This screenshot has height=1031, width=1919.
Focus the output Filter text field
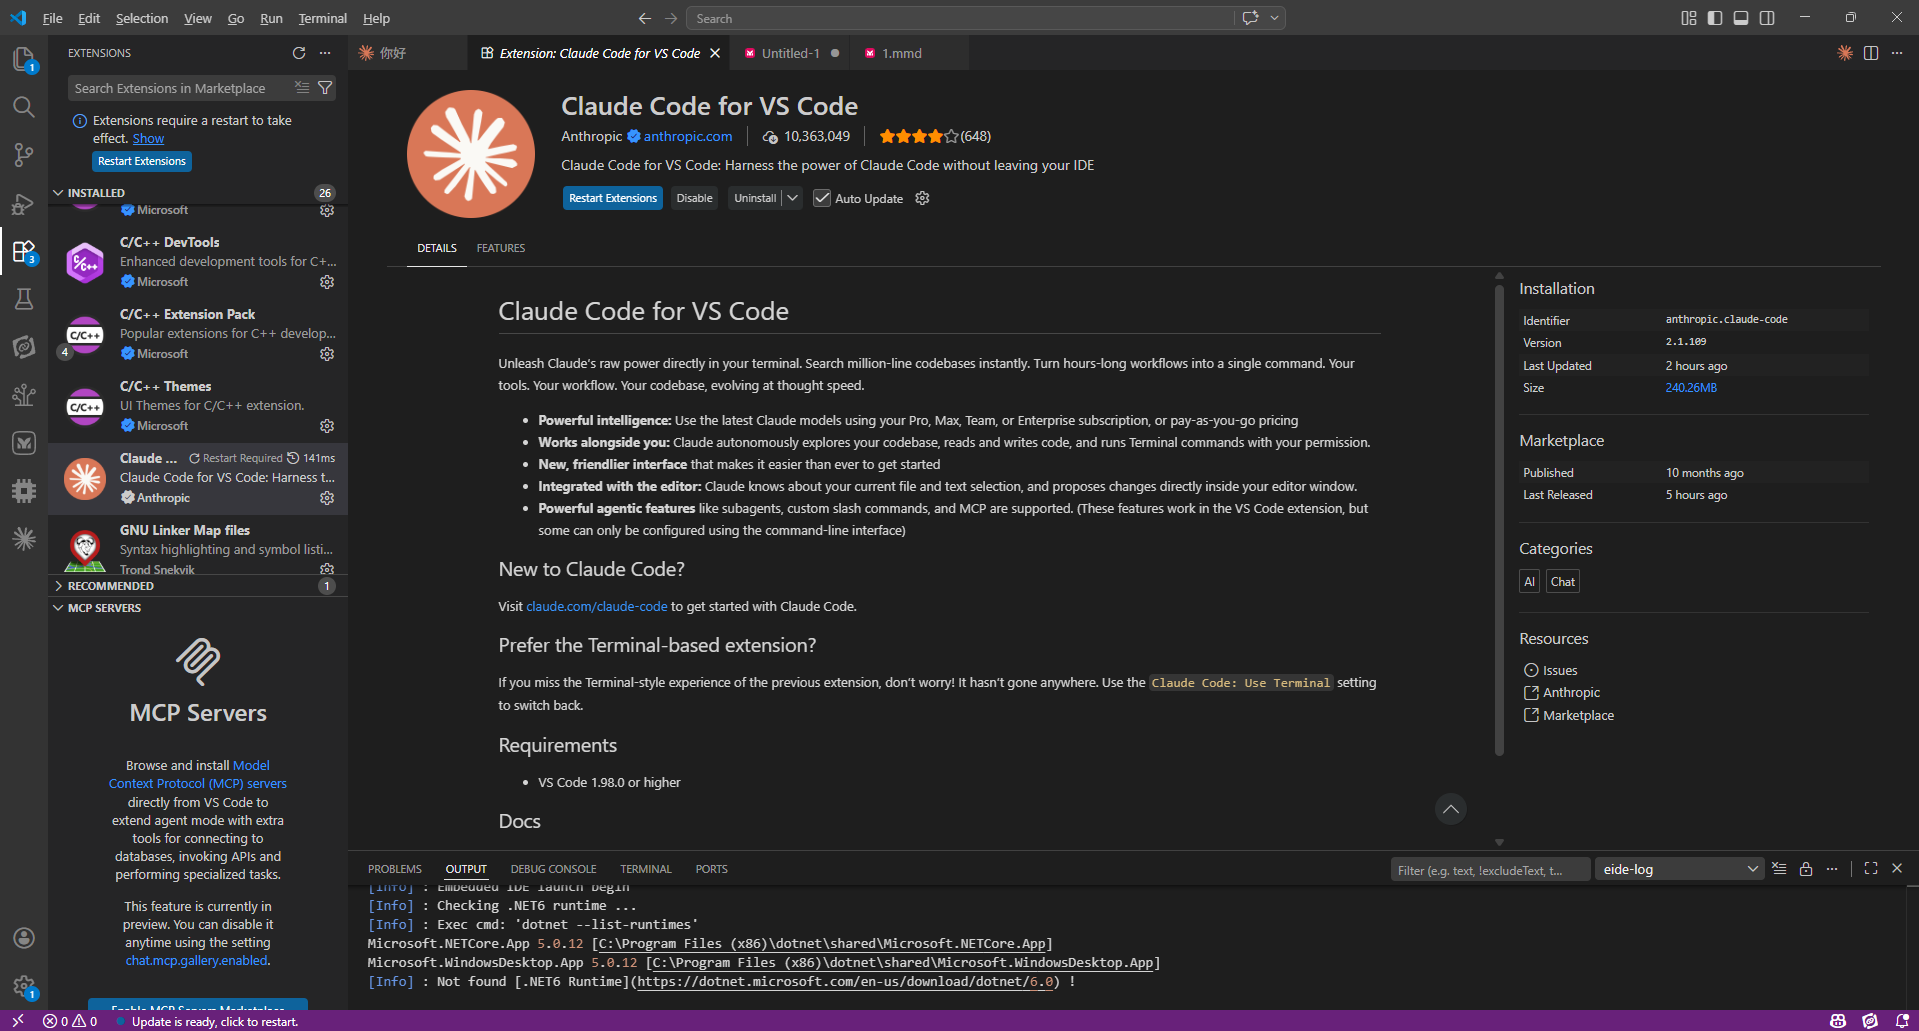(x=1490, y=870)
